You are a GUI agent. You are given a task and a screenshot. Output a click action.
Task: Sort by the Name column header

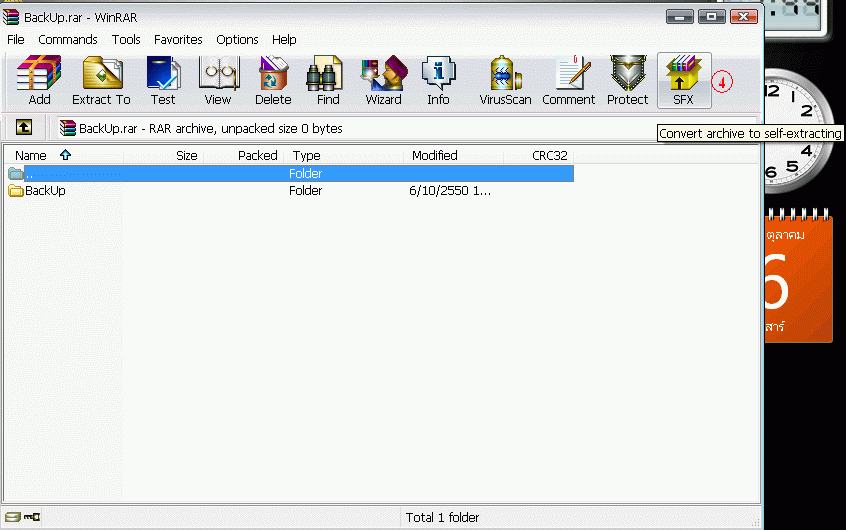coord(64,155)
